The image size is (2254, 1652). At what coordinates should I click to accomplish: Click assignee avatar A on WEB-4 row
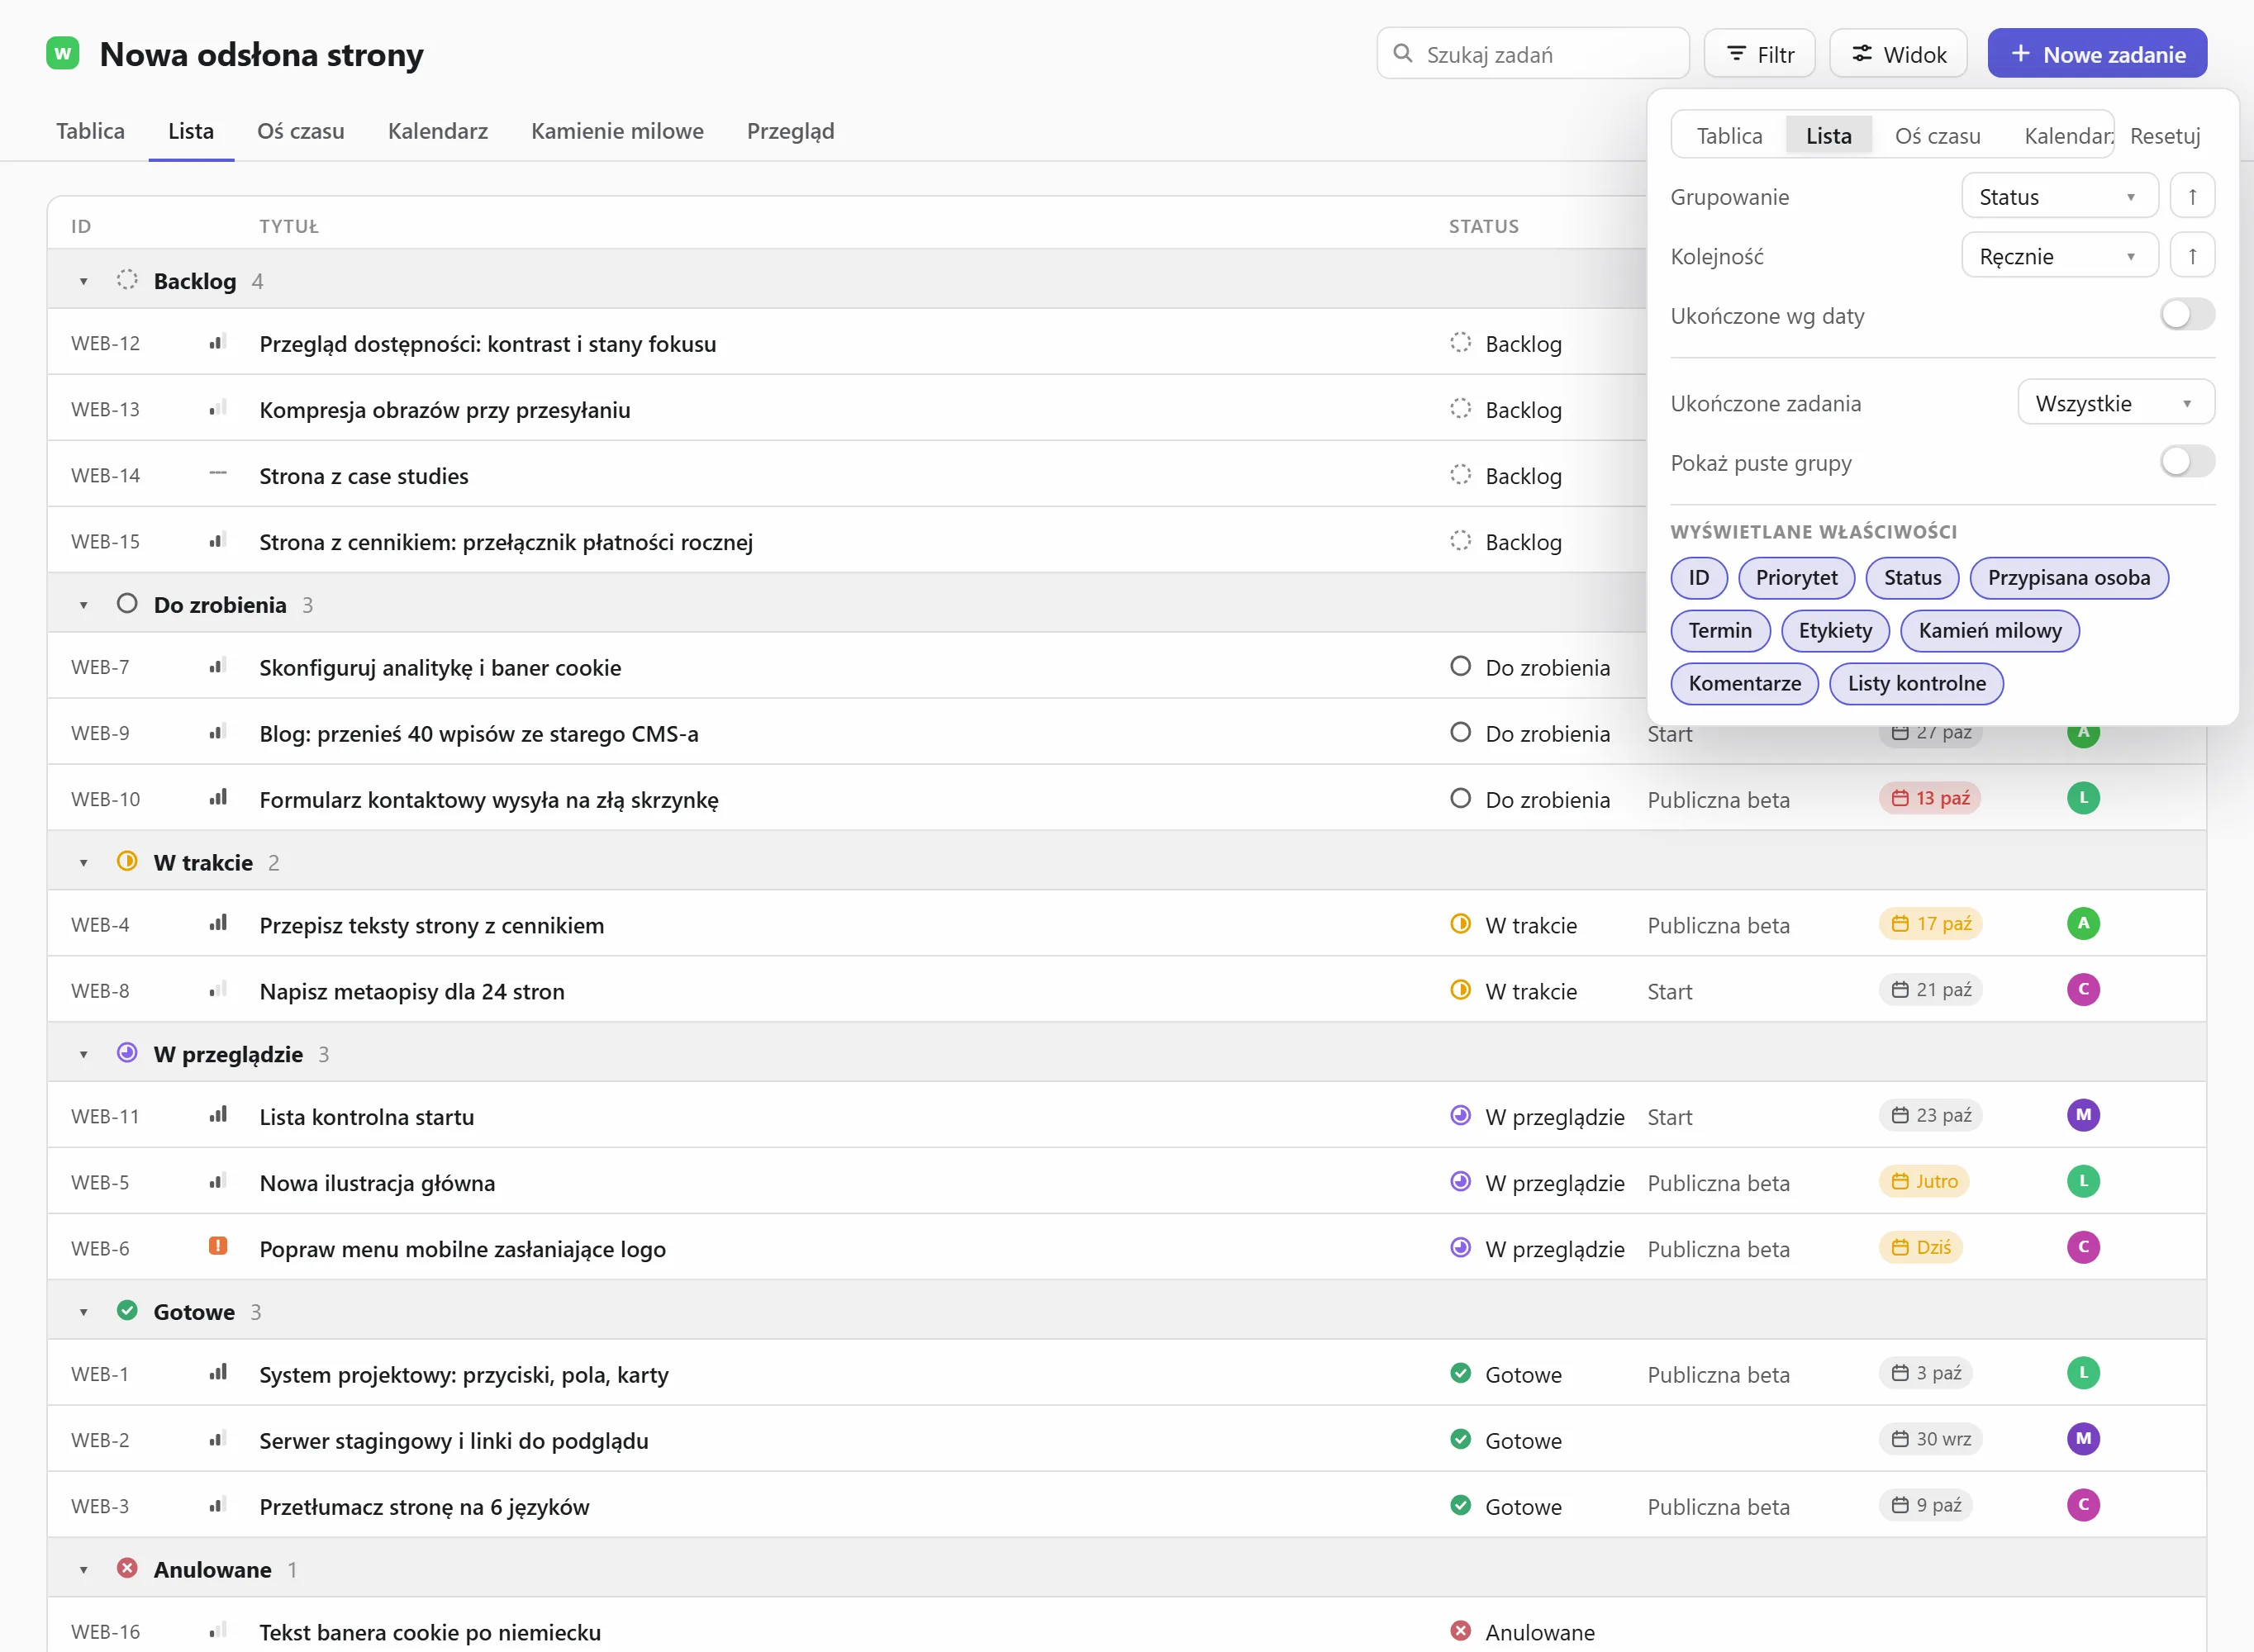(x=2083, y=924)
